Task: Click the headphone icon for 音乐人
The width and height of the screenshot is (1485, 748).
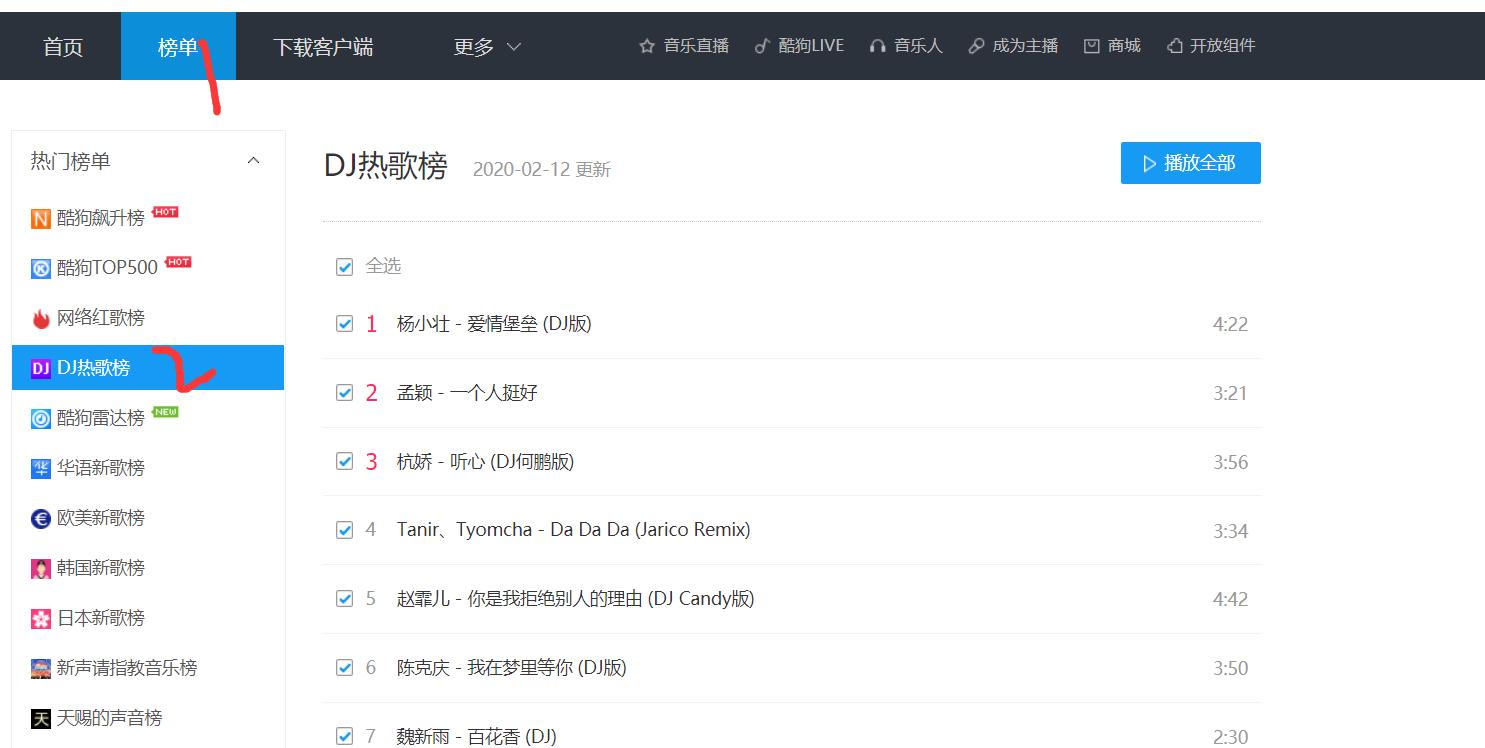Action: [878, 46]
